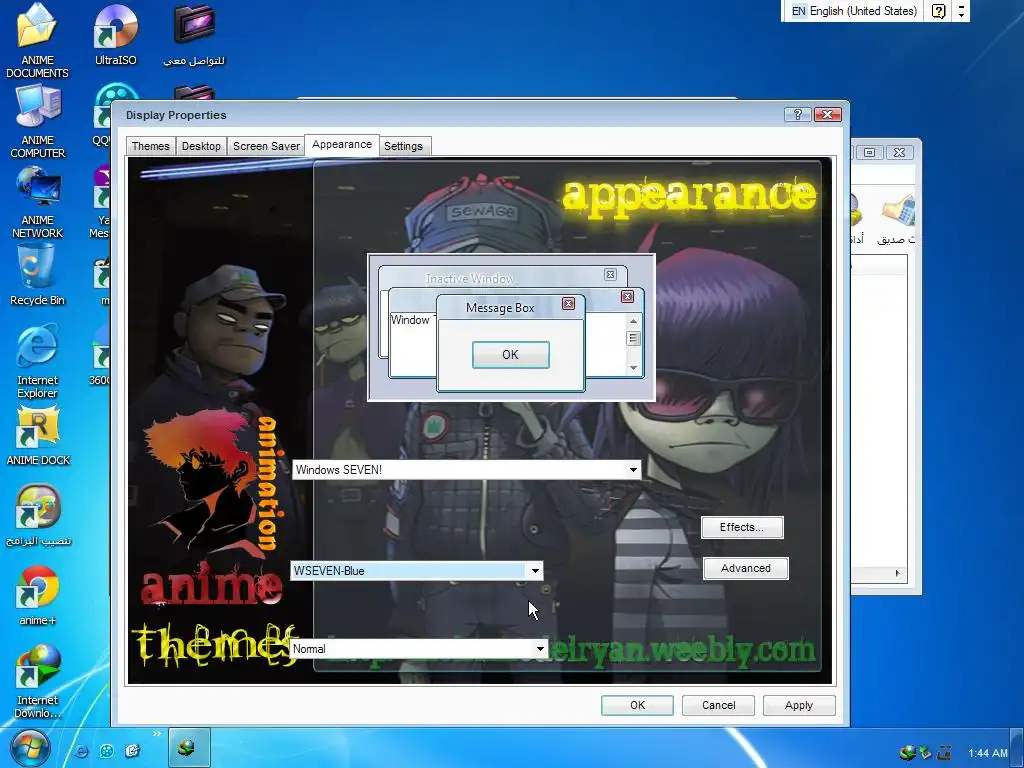Click the Inactive Window preview title
This screenshot has width=1024, height=768.
click(x=470, y=279)
